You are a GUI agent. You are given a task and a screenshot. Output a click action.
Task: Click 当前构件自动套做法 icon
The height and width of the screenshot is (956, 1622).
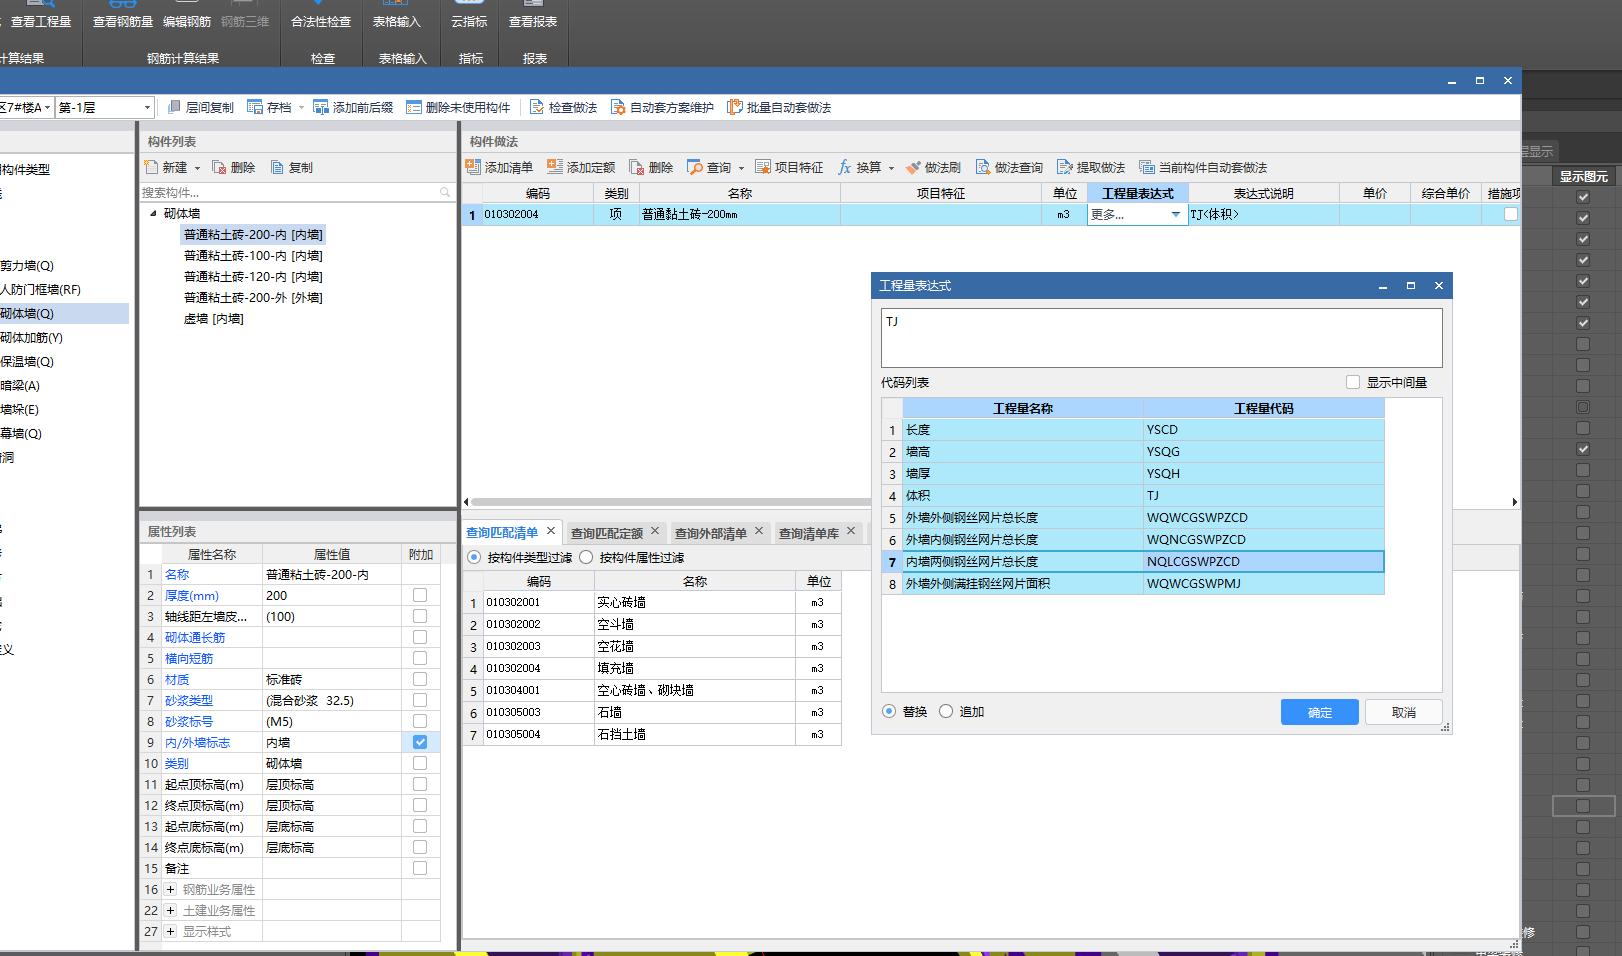click(1147, 167)
